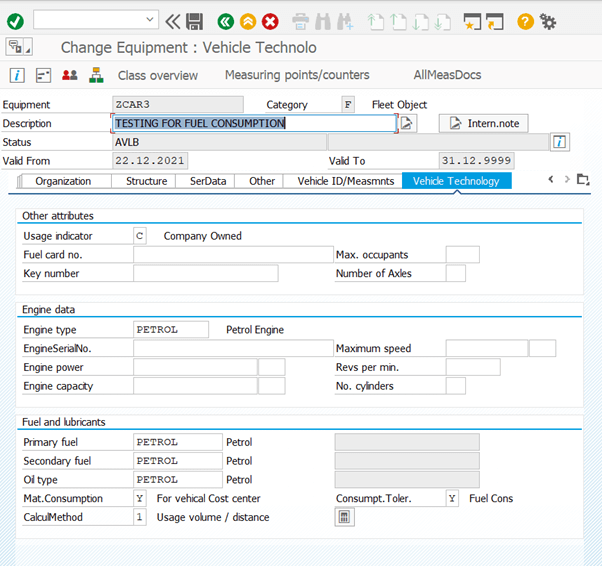The image size is (602, 566).
Task: Click the blue information icon in application toolbar
Action: [x=17, y=75]
